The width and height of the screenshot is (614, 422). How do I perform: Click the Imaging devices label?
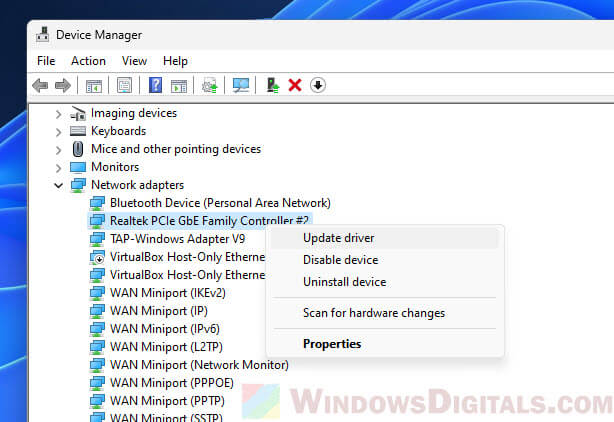click(x=134, y=113)
